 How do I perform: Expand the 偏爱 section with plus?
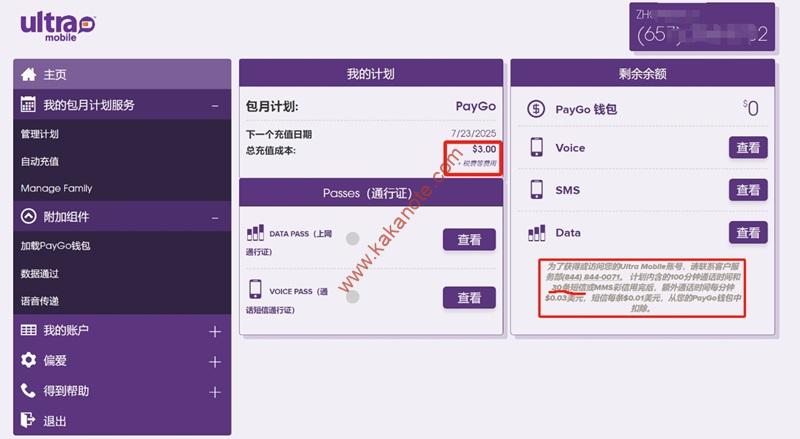215,362
